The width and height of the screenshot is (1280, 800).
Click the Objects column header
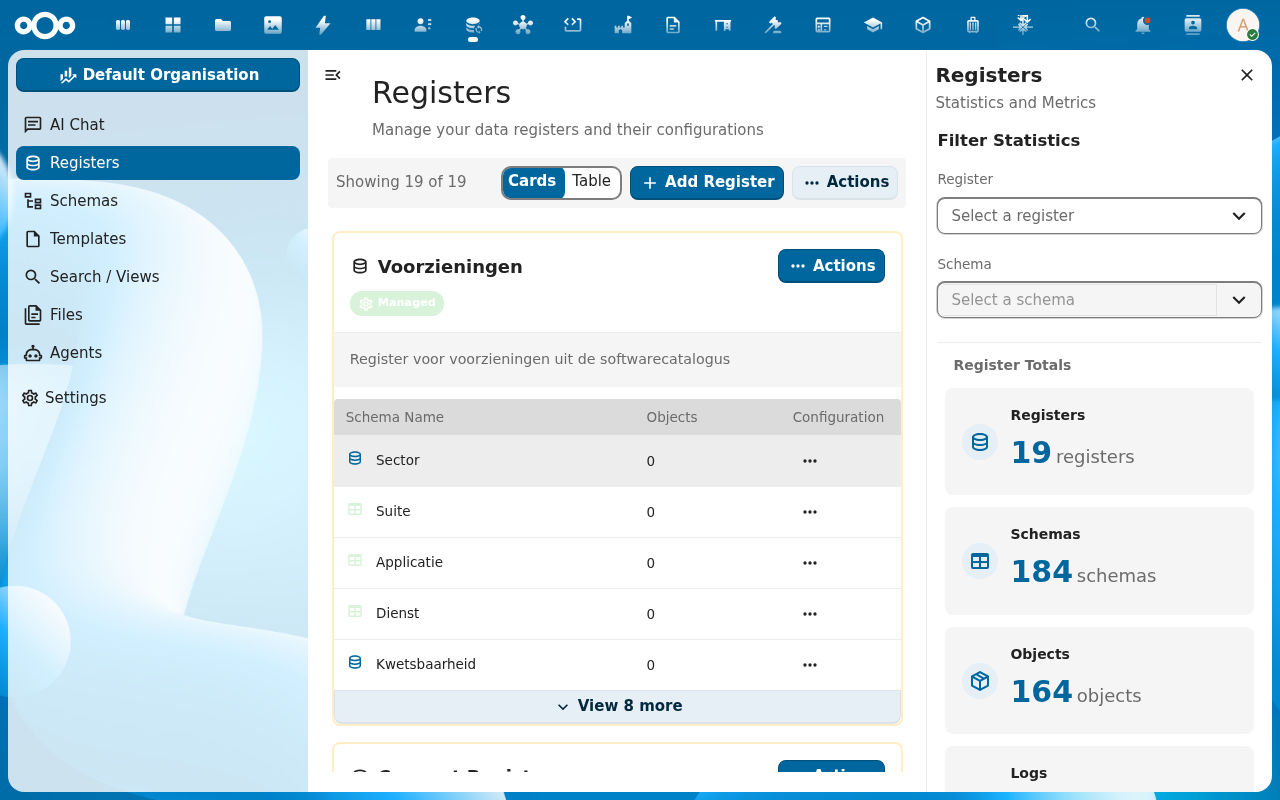point(672,417)
